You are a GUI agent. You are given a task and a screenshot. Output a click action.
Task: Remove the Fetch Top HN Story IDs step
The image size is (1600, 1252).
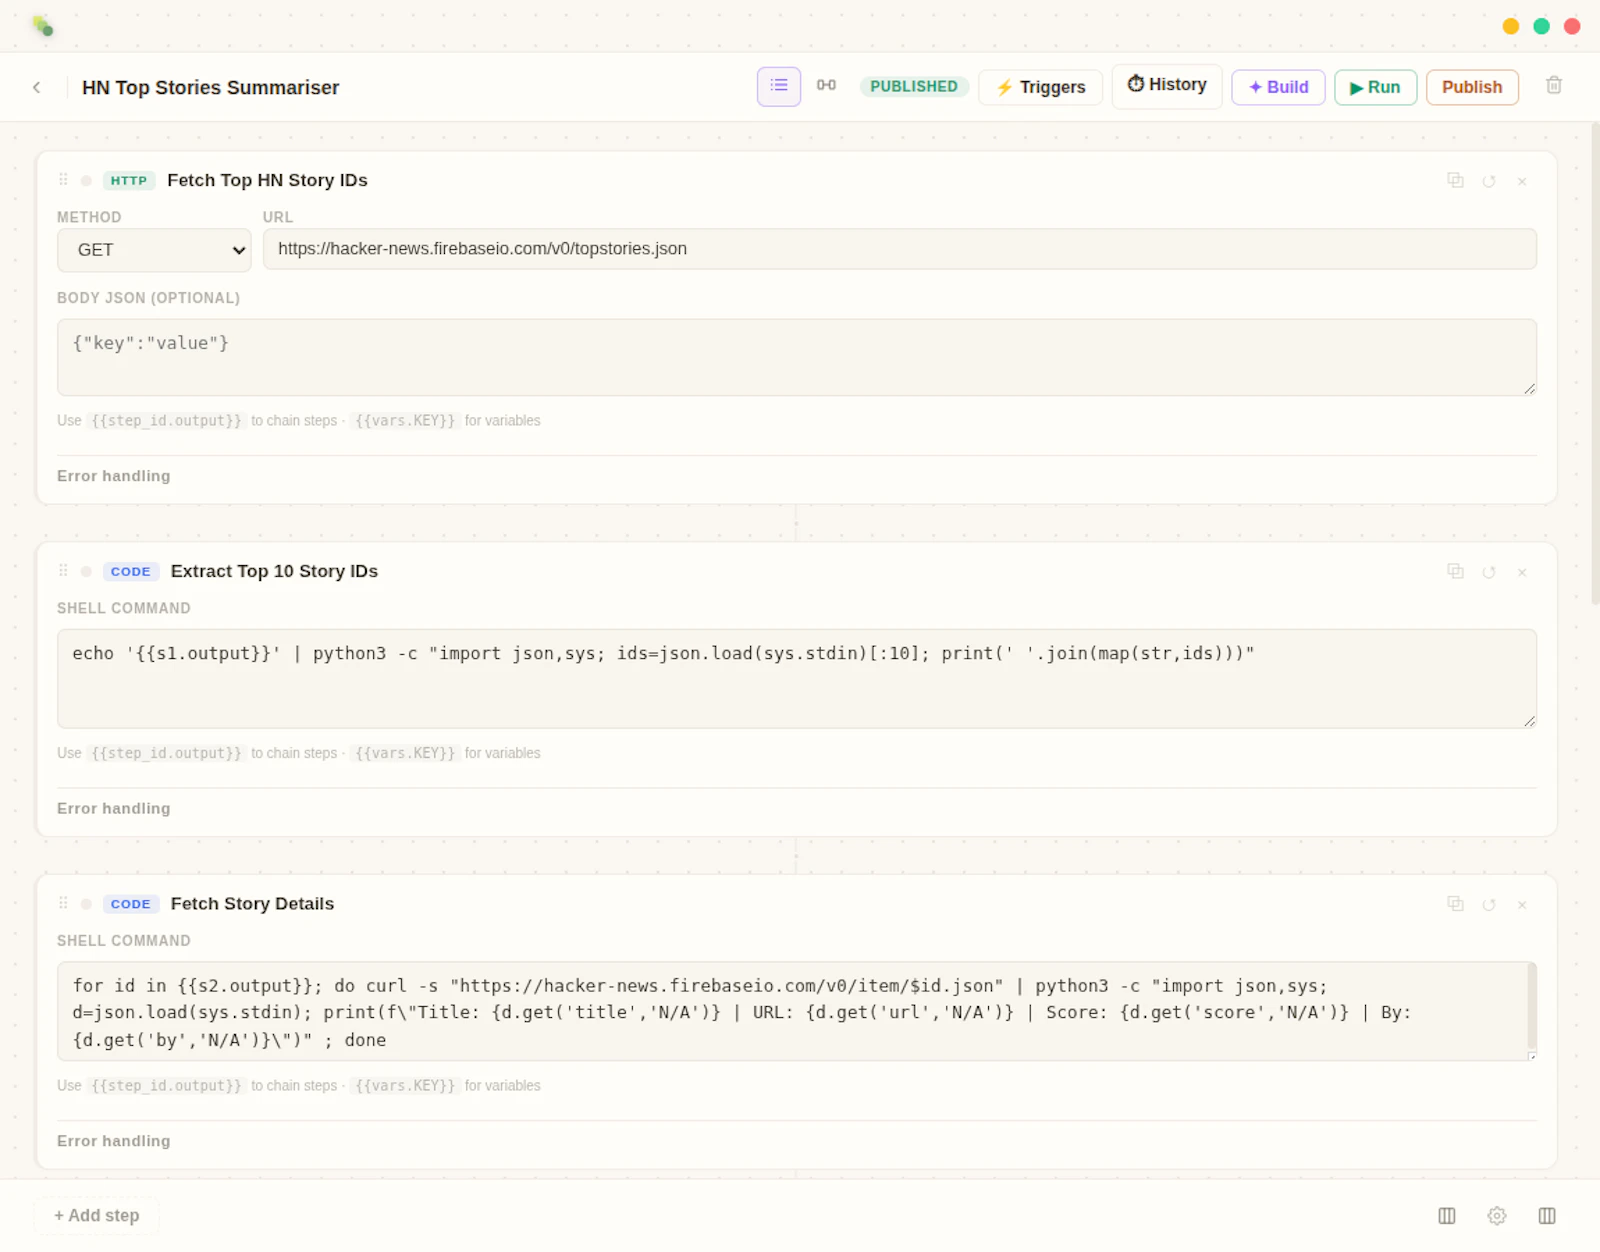[1522, 181]
